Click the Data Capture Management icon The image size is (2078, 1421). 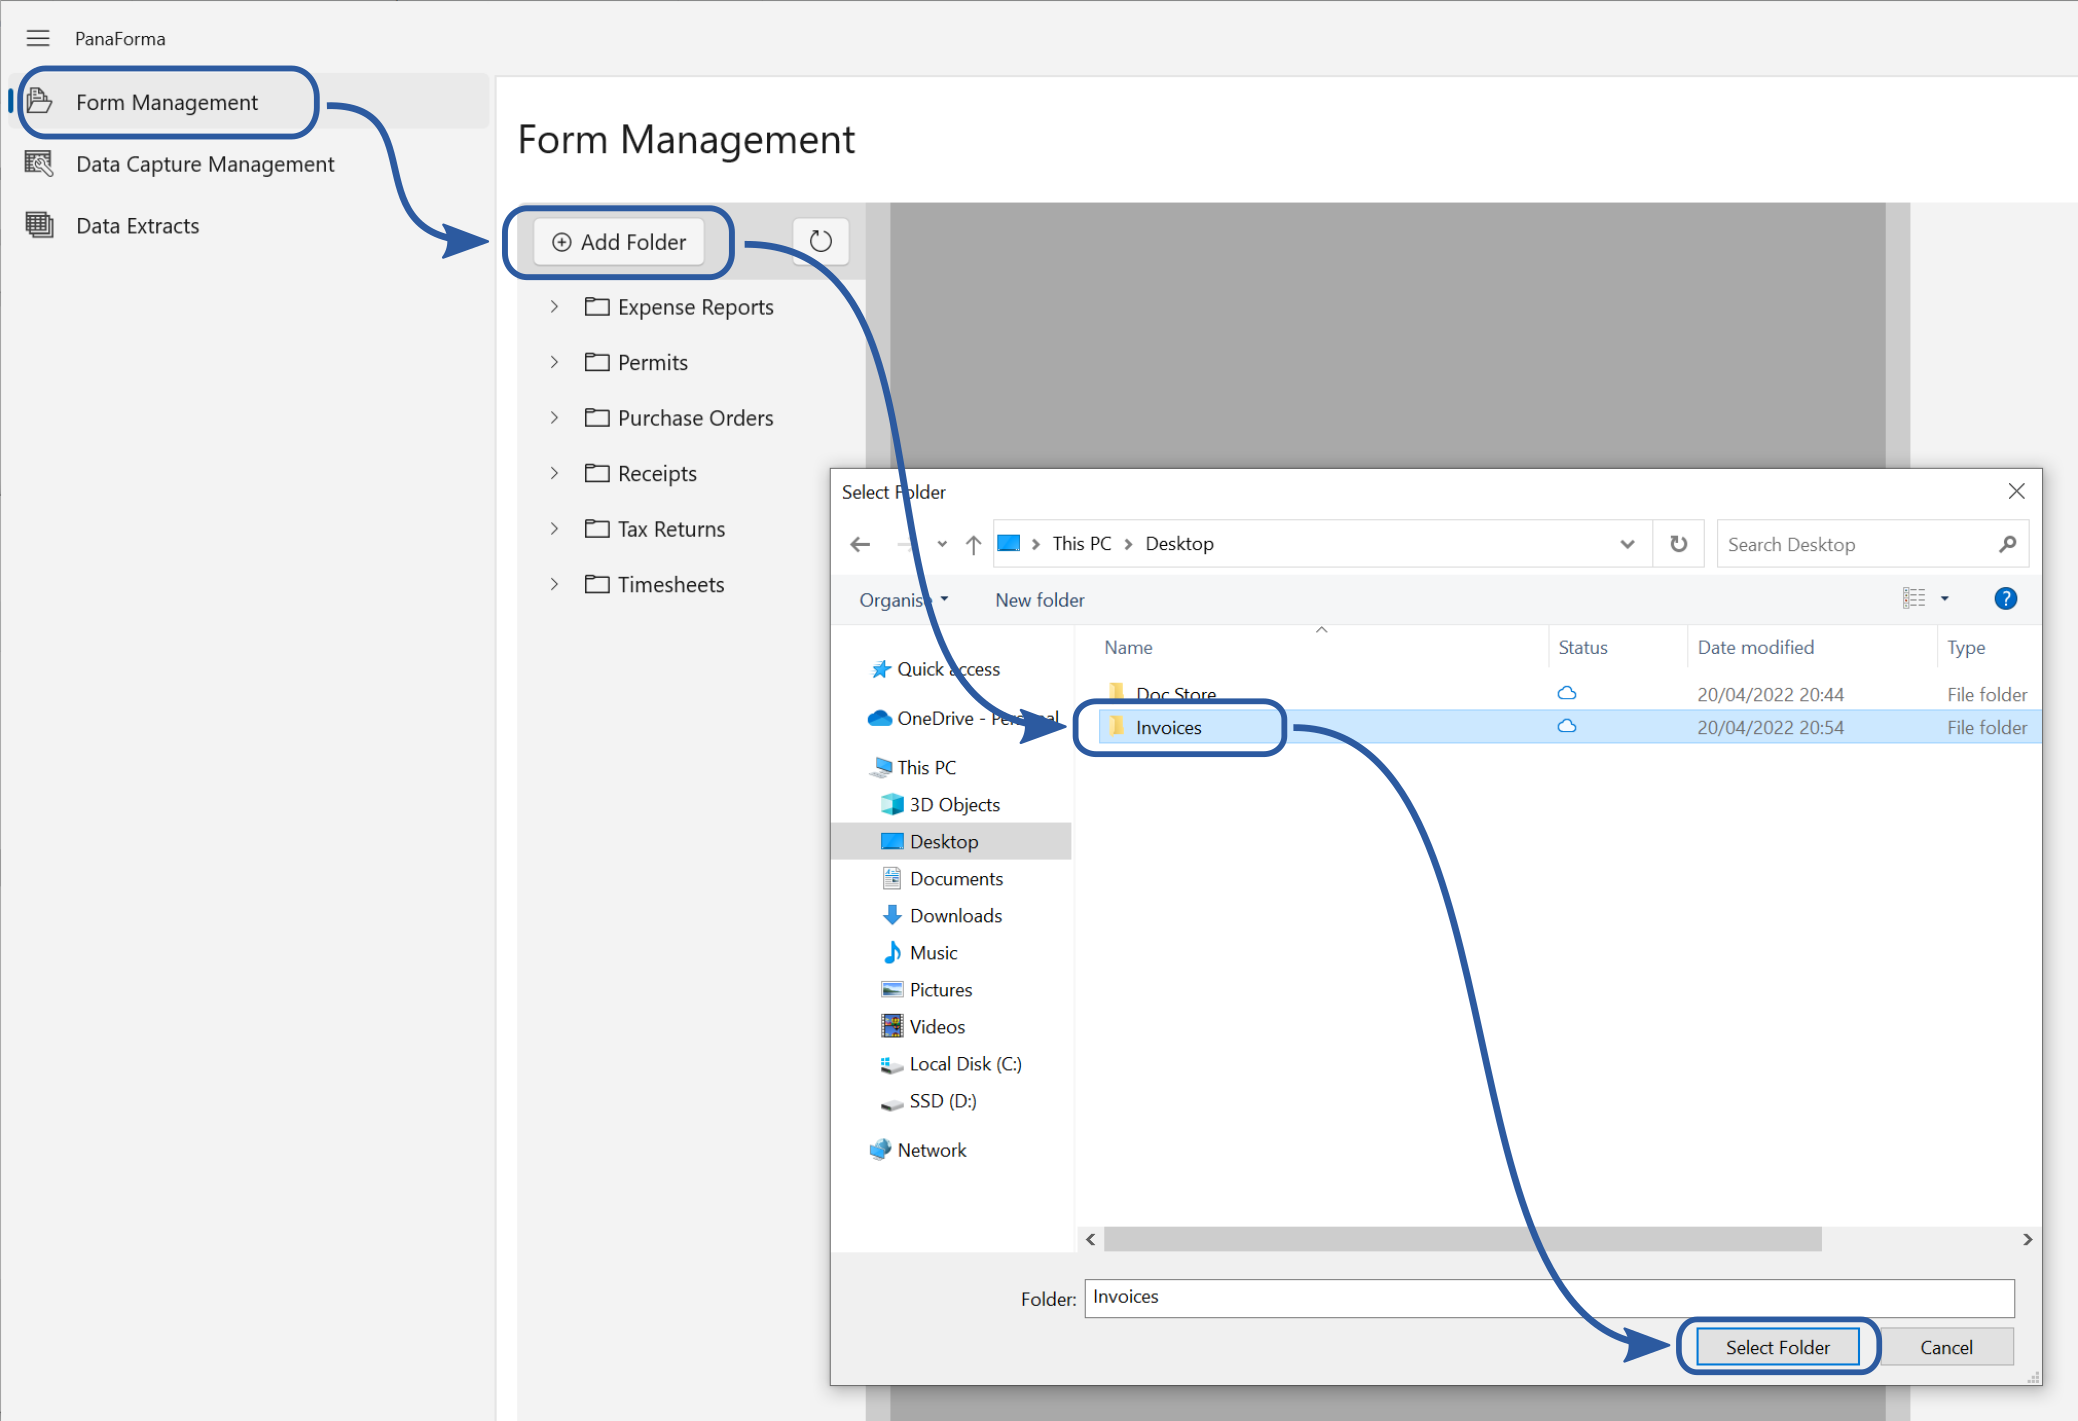click(x=39, y=163)
